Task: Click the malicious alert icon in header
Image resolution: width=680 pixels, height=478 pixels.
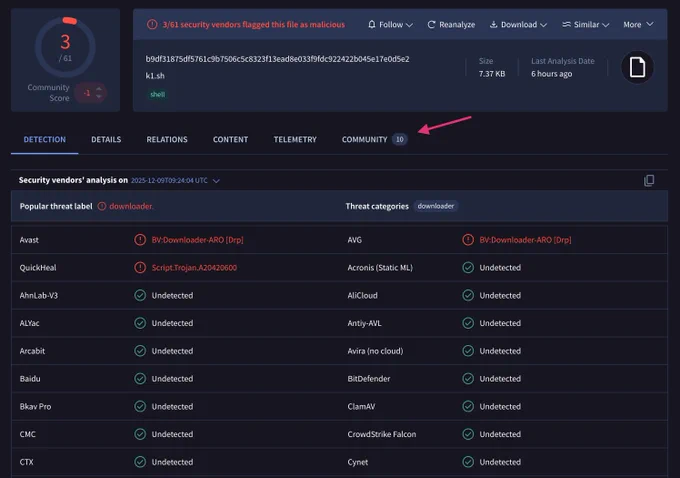Action: coord(152,25)
